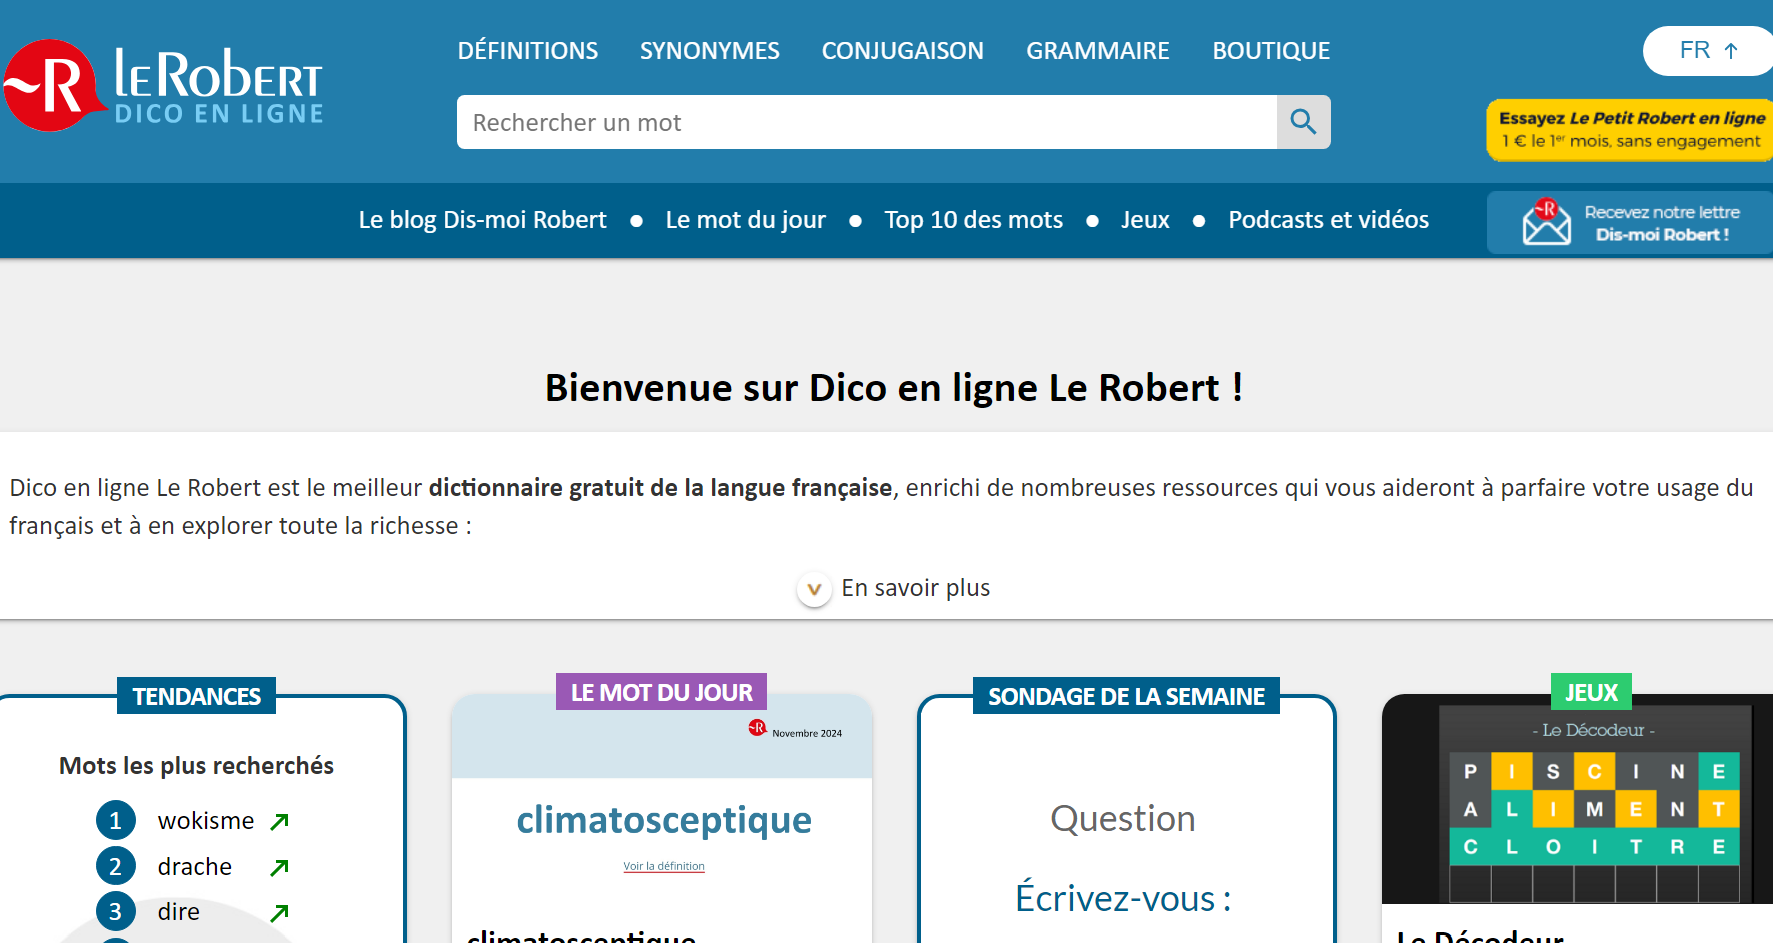
Task: Open Le mot du jour page
Action: 746,220
